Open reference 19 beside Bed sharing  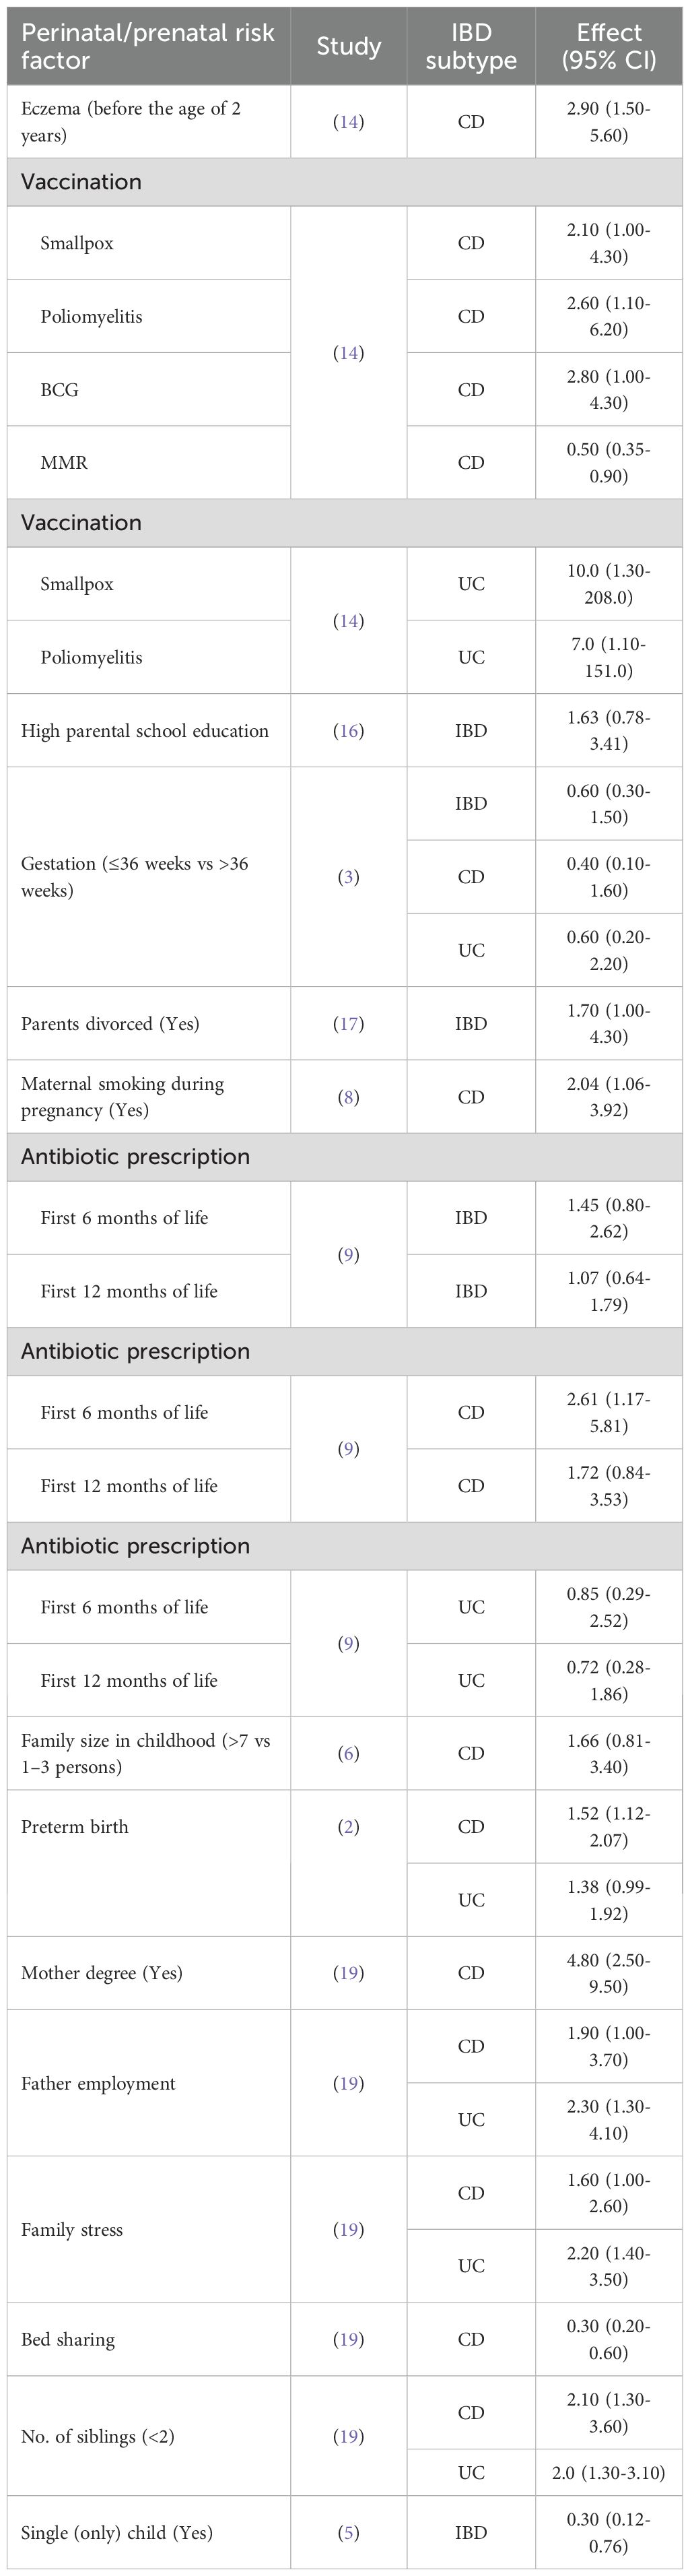(x=348, y=2340)
